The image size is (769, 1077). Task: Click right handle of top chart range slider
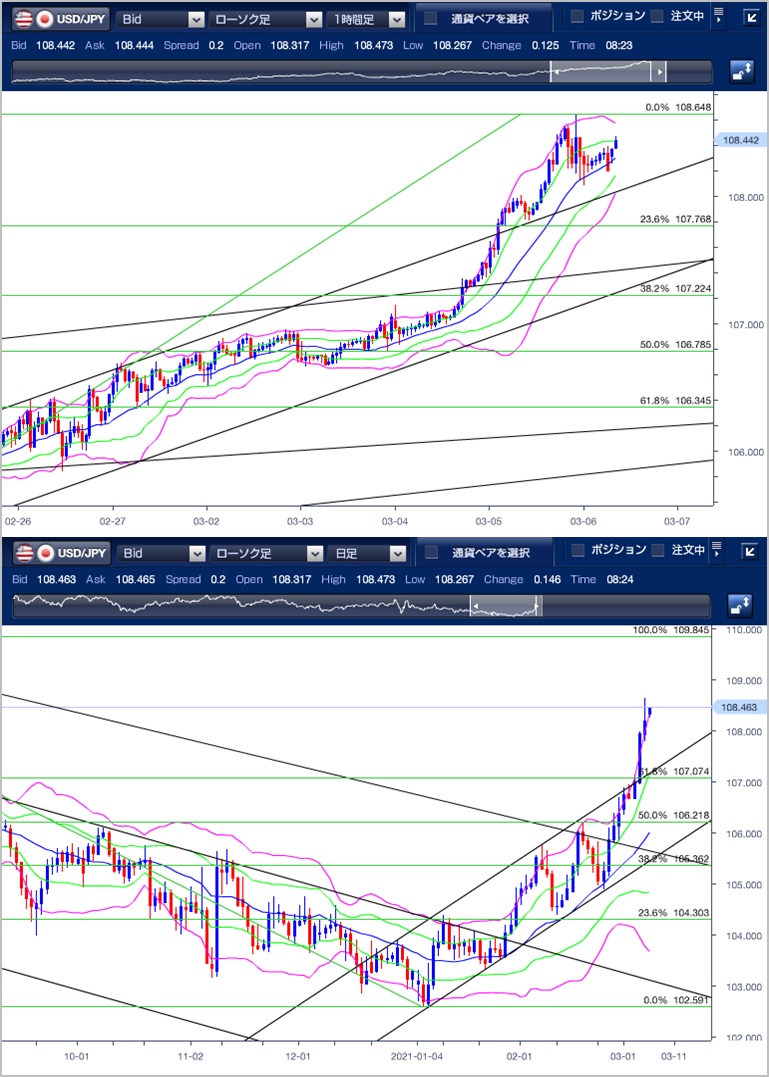(x=658, y=72)
